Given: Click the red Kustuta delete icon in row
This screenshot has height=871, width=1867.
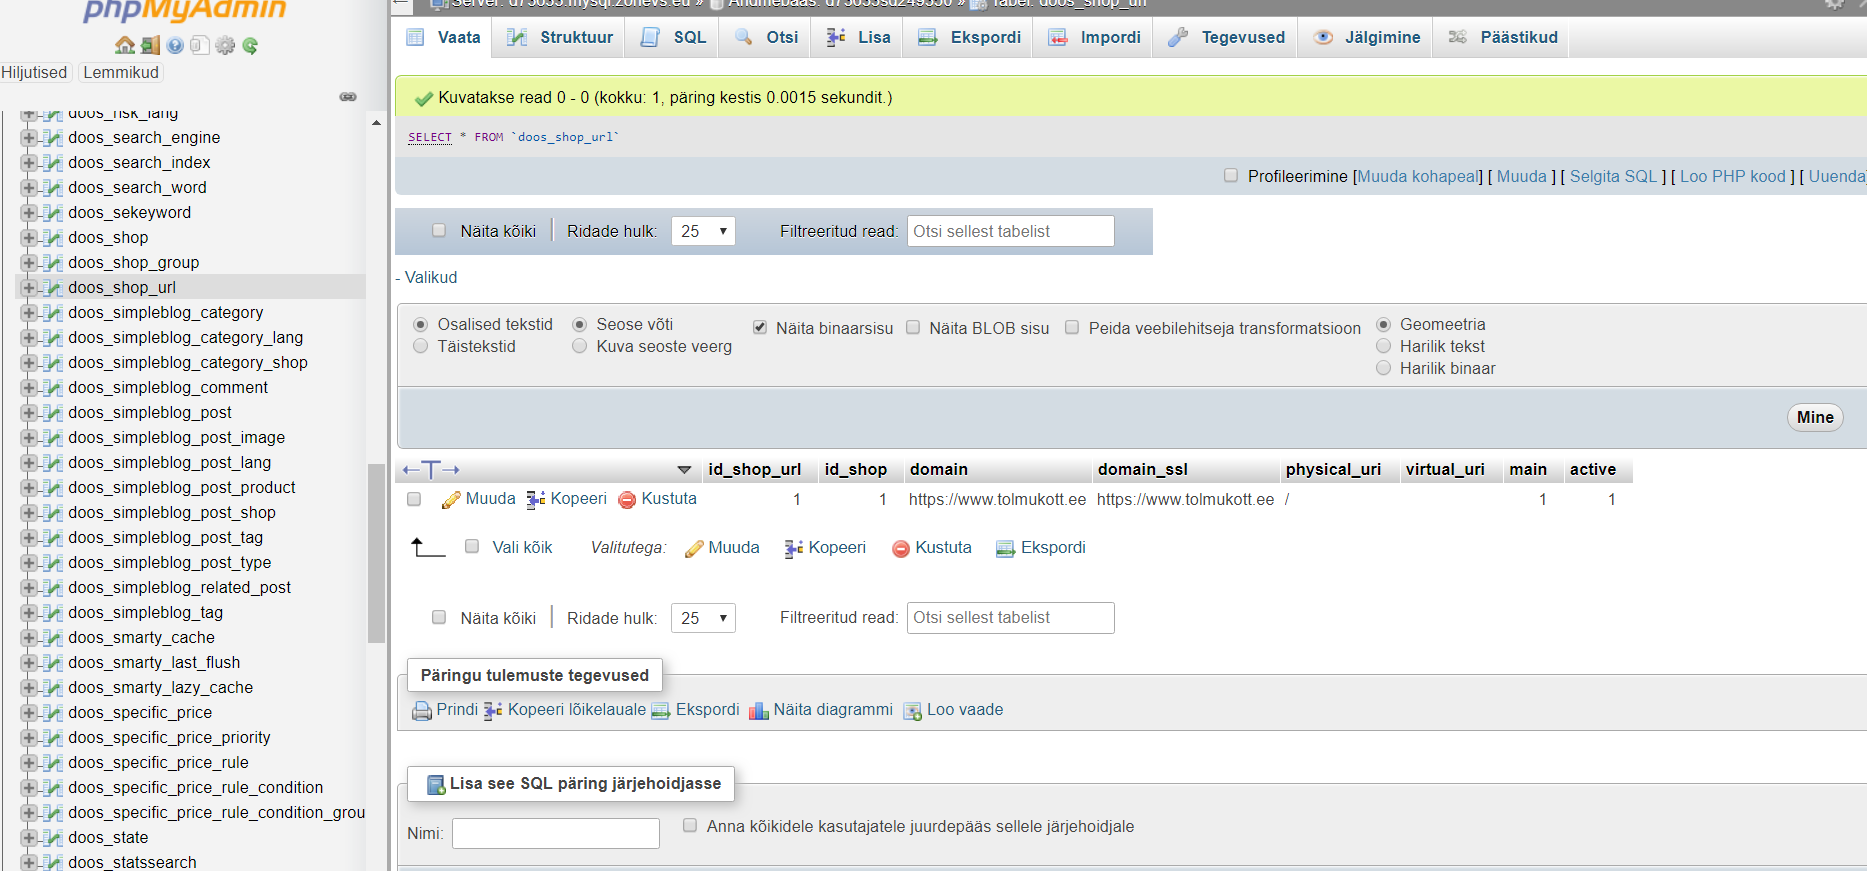Looking at the screenshot, I should click(x=627, y=500).
